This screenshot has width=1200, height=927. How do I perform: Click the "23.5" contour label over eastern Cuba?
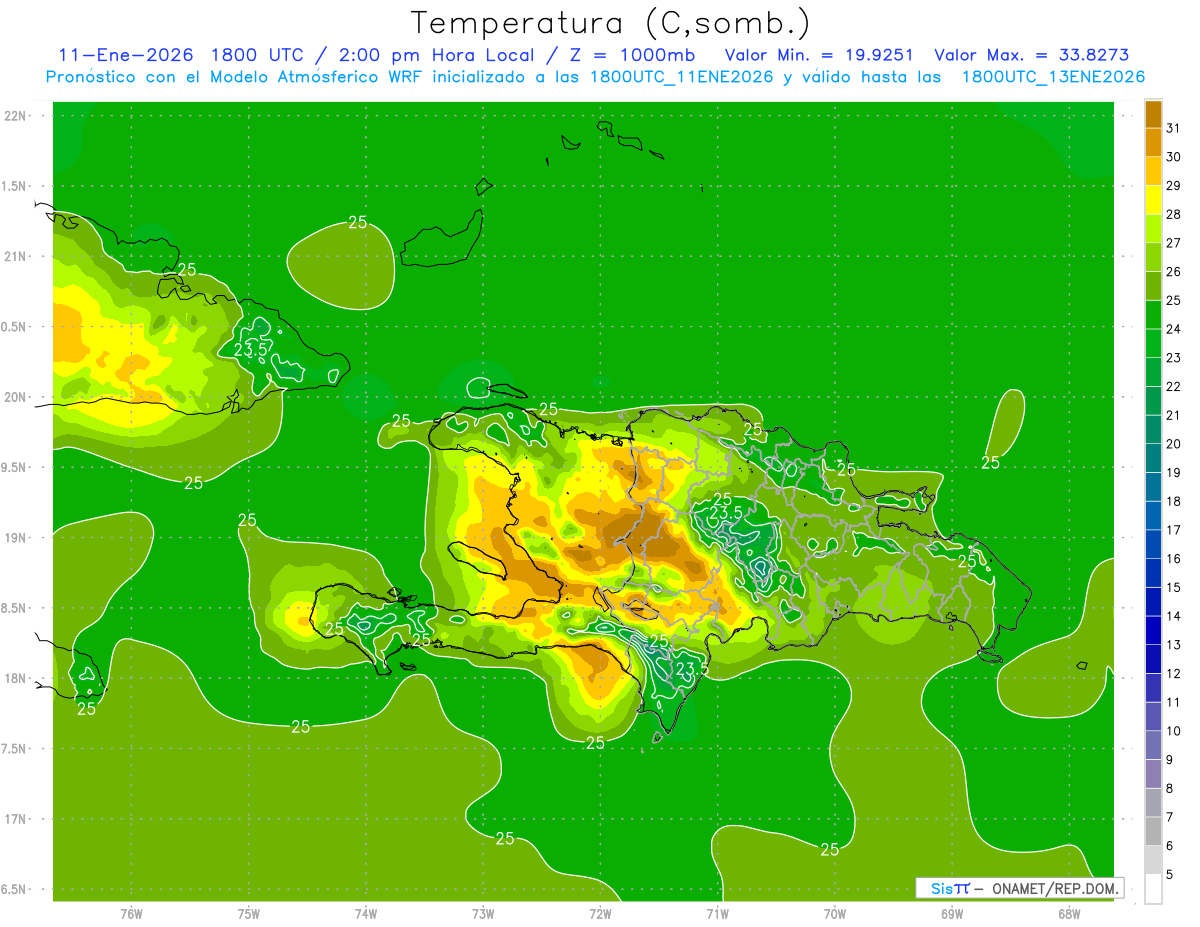point(250,350)
